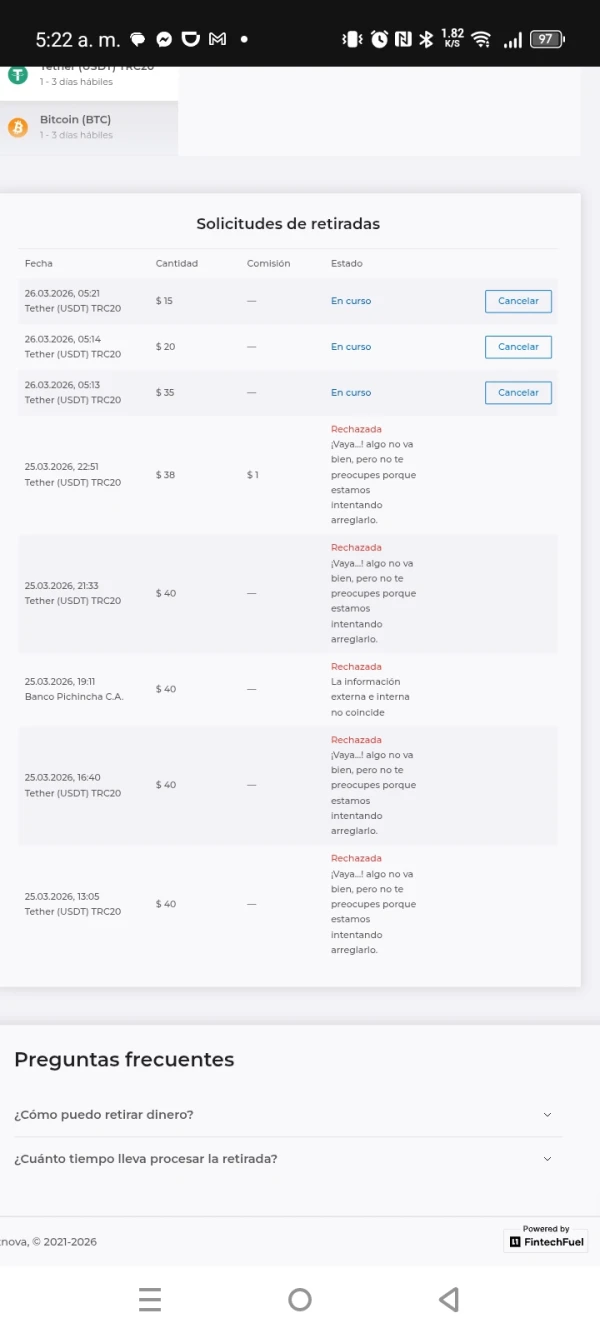Tap the Tether green coin icon
Viewport: 600px width, 1333px height.
click(18, 75)
